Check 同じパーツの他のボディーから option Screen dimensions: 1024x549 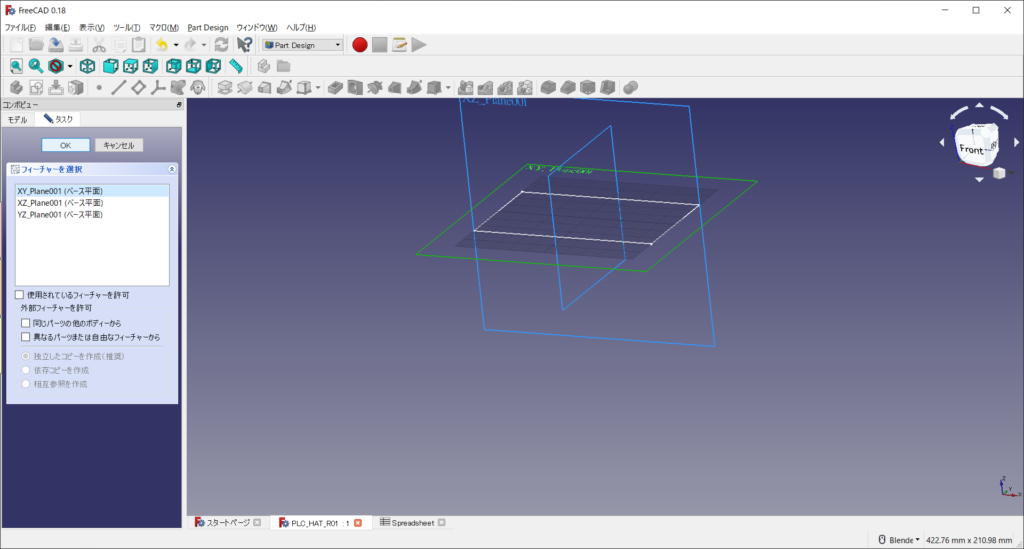pos(26,323)
